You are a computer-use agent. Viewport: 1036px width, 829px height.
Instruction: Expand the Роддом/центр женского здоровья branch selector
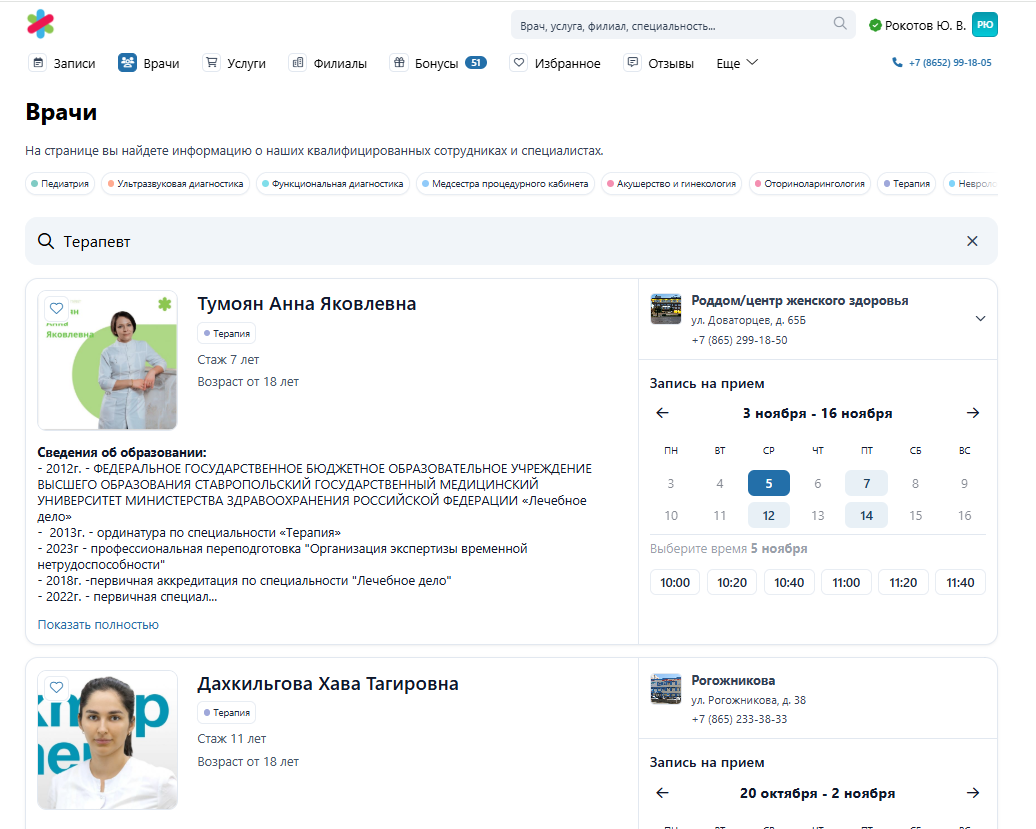pyautogui.click(x=980, y=319)
